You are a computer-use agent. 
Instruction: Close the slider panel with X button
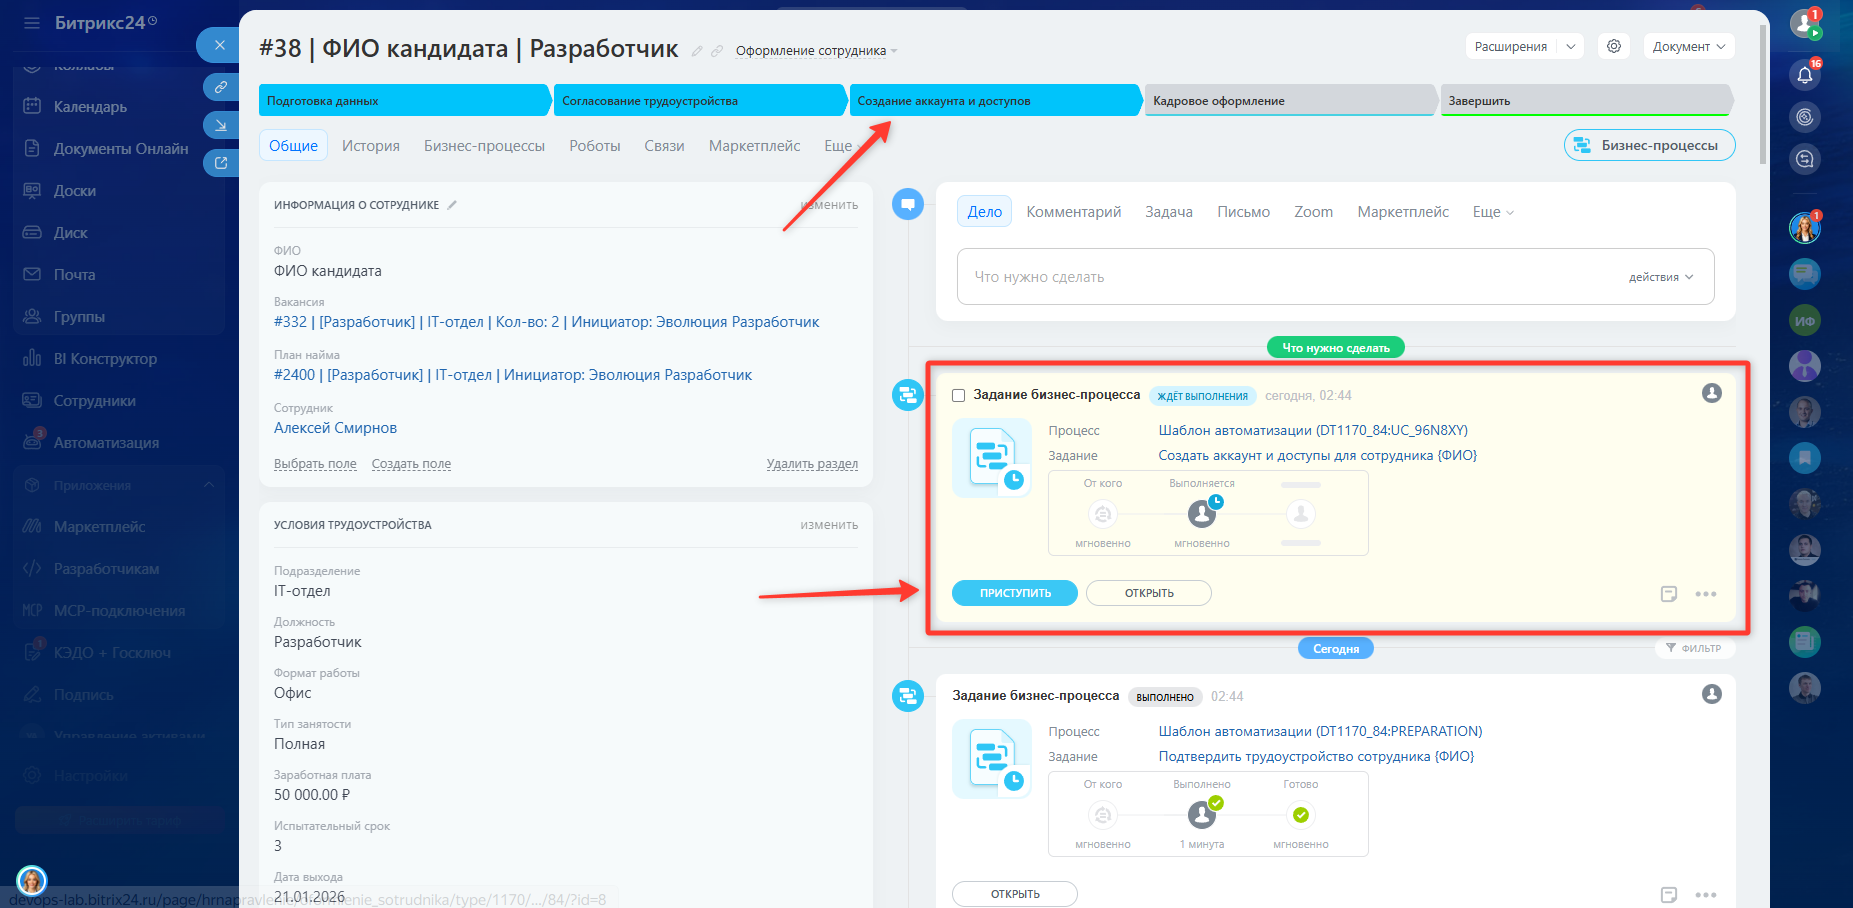tap(219, 45)
